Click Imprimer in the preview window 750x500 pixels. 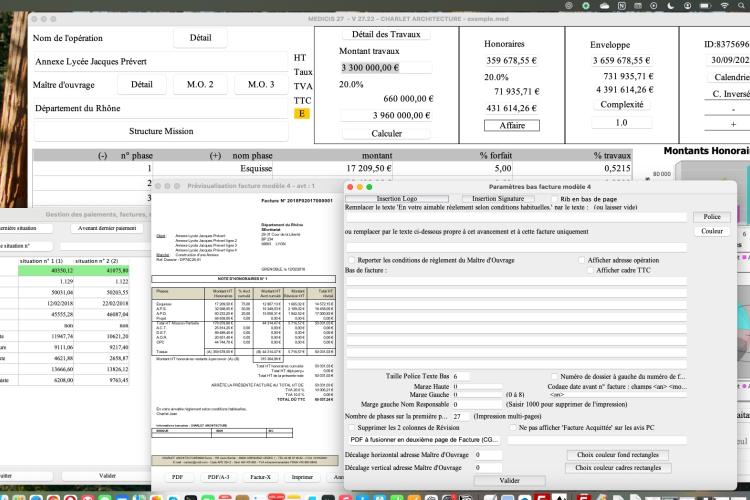[x=302, y=477]
